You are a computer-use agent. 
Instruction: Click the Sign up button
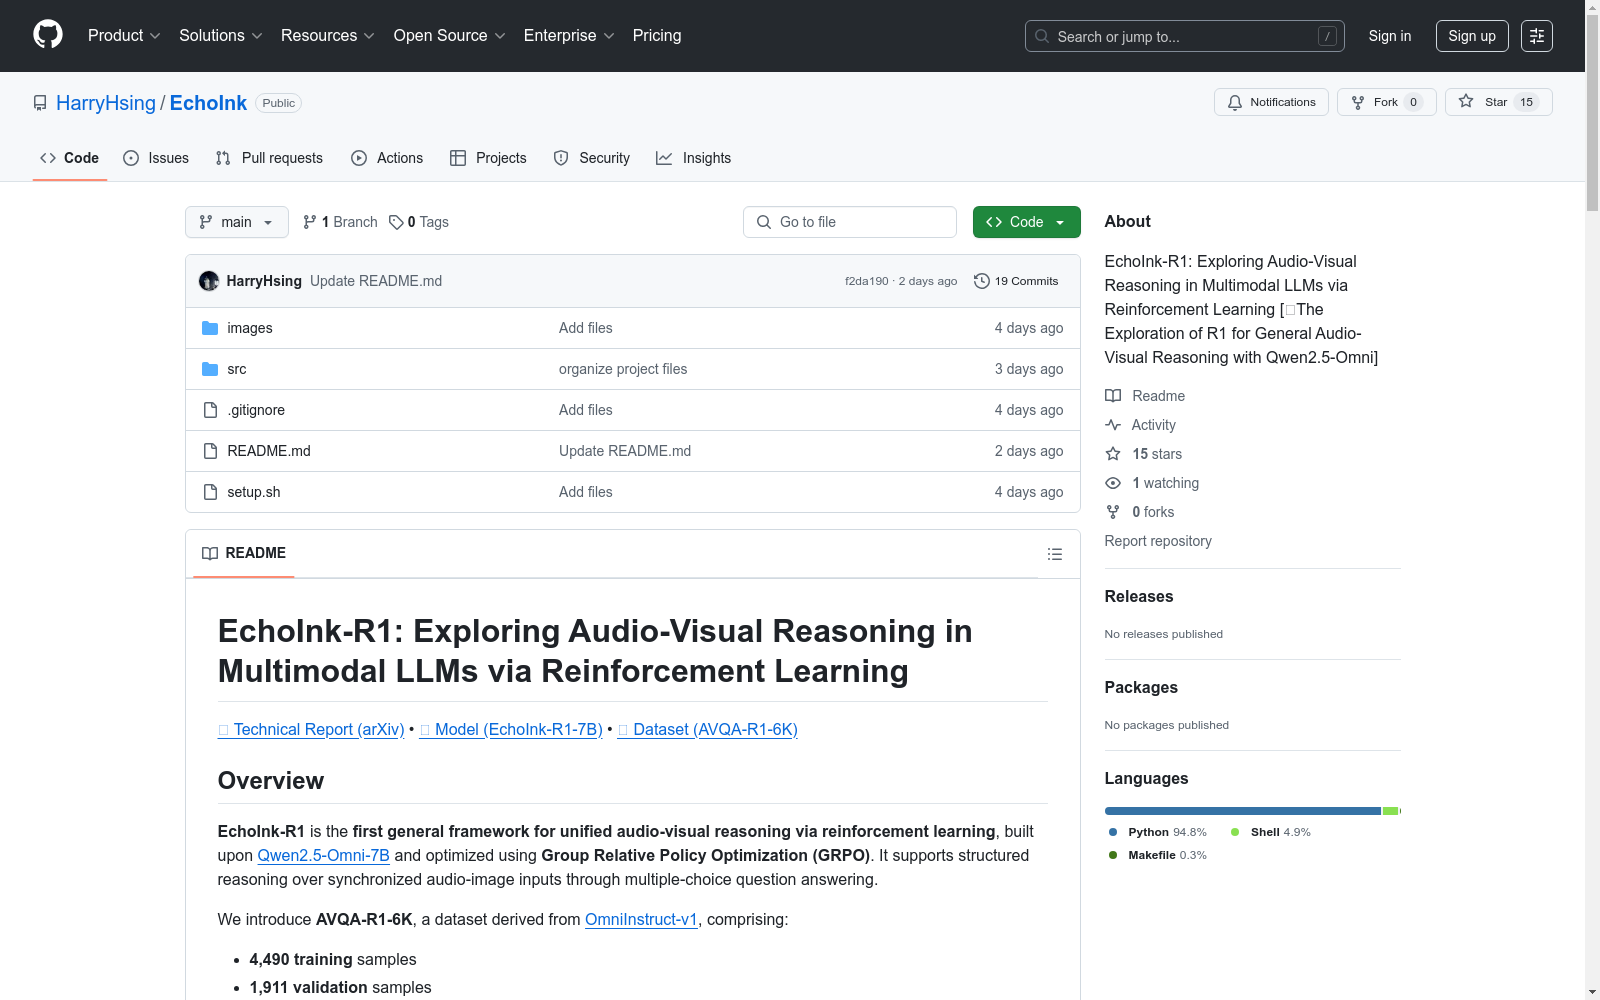[x=1472, y=36]
